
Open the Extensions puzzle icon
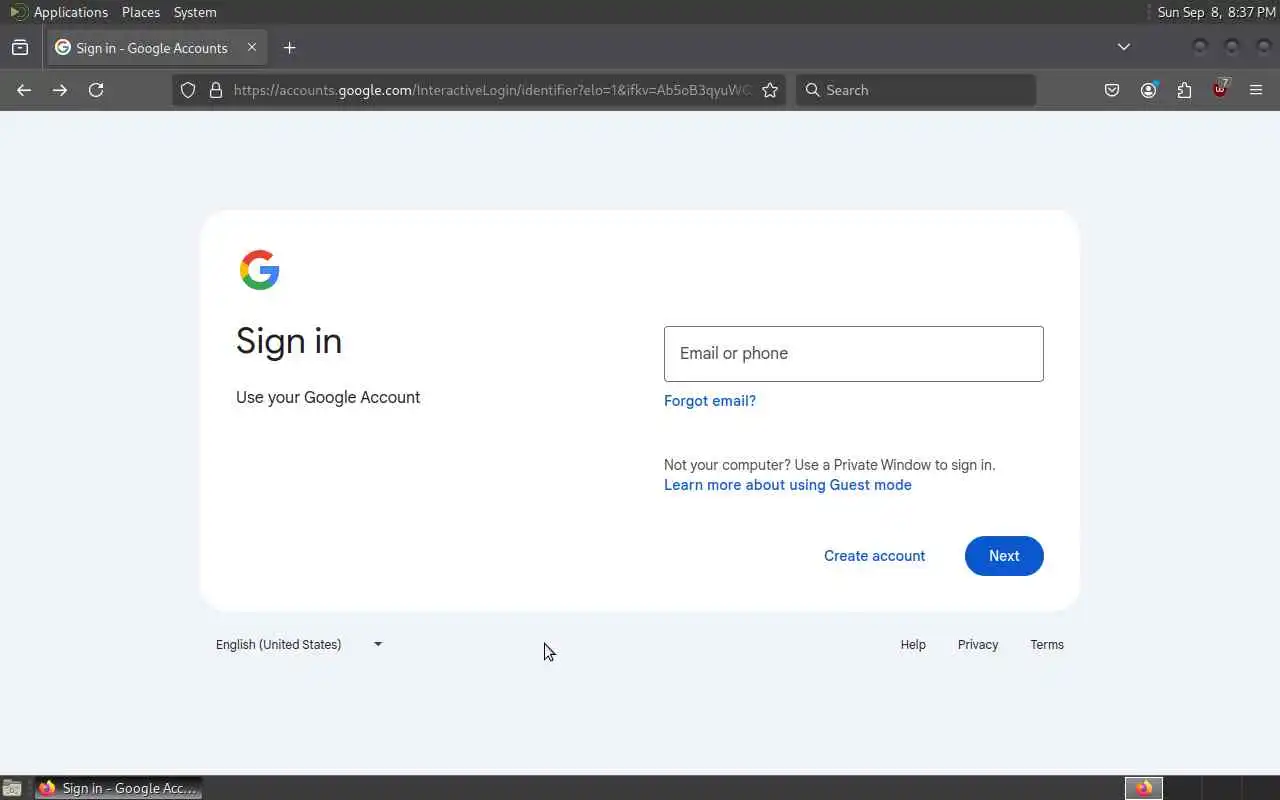(x=1184, y=90)
